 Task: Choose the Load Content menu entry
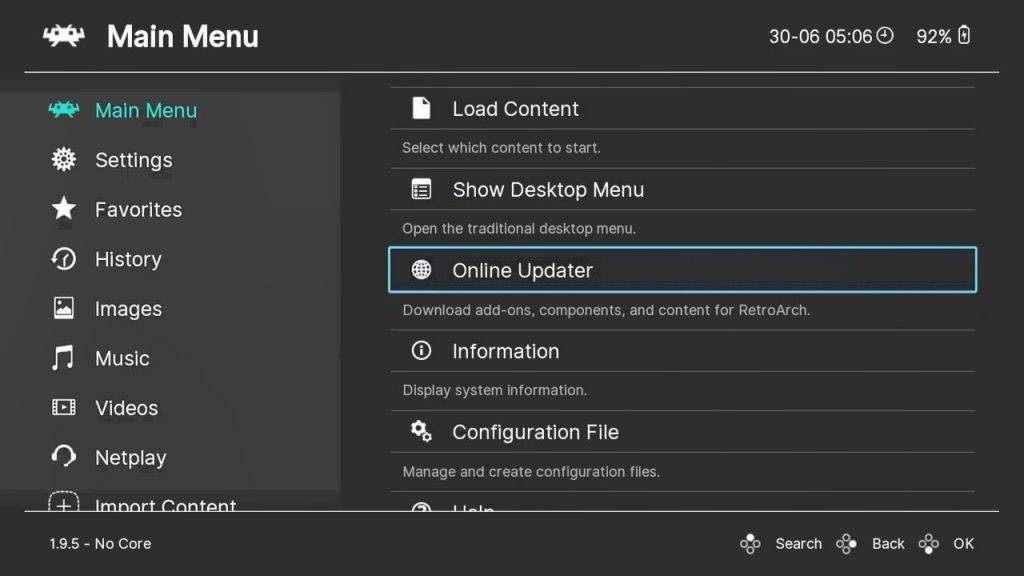coord(682,108)
